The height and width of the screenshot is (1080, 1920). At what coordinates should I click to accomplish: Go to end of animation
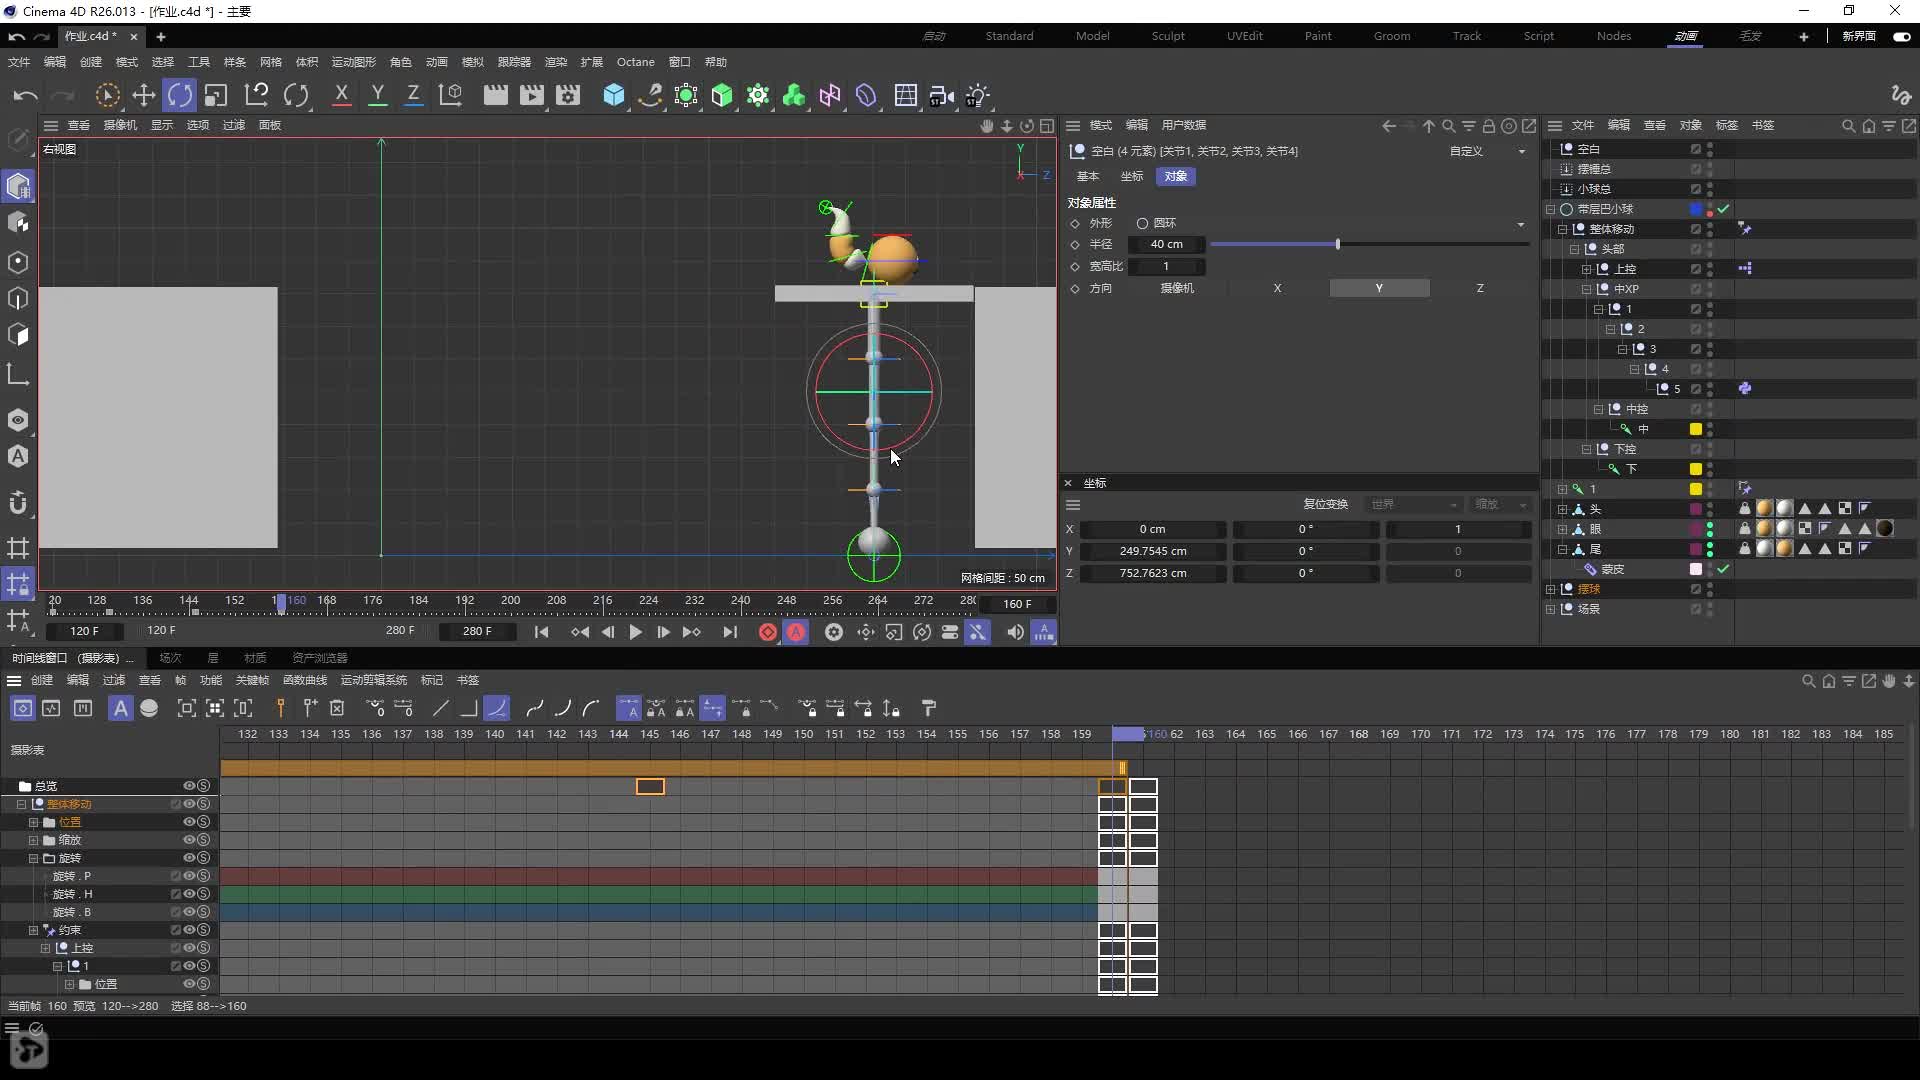(x=730, y=632)
